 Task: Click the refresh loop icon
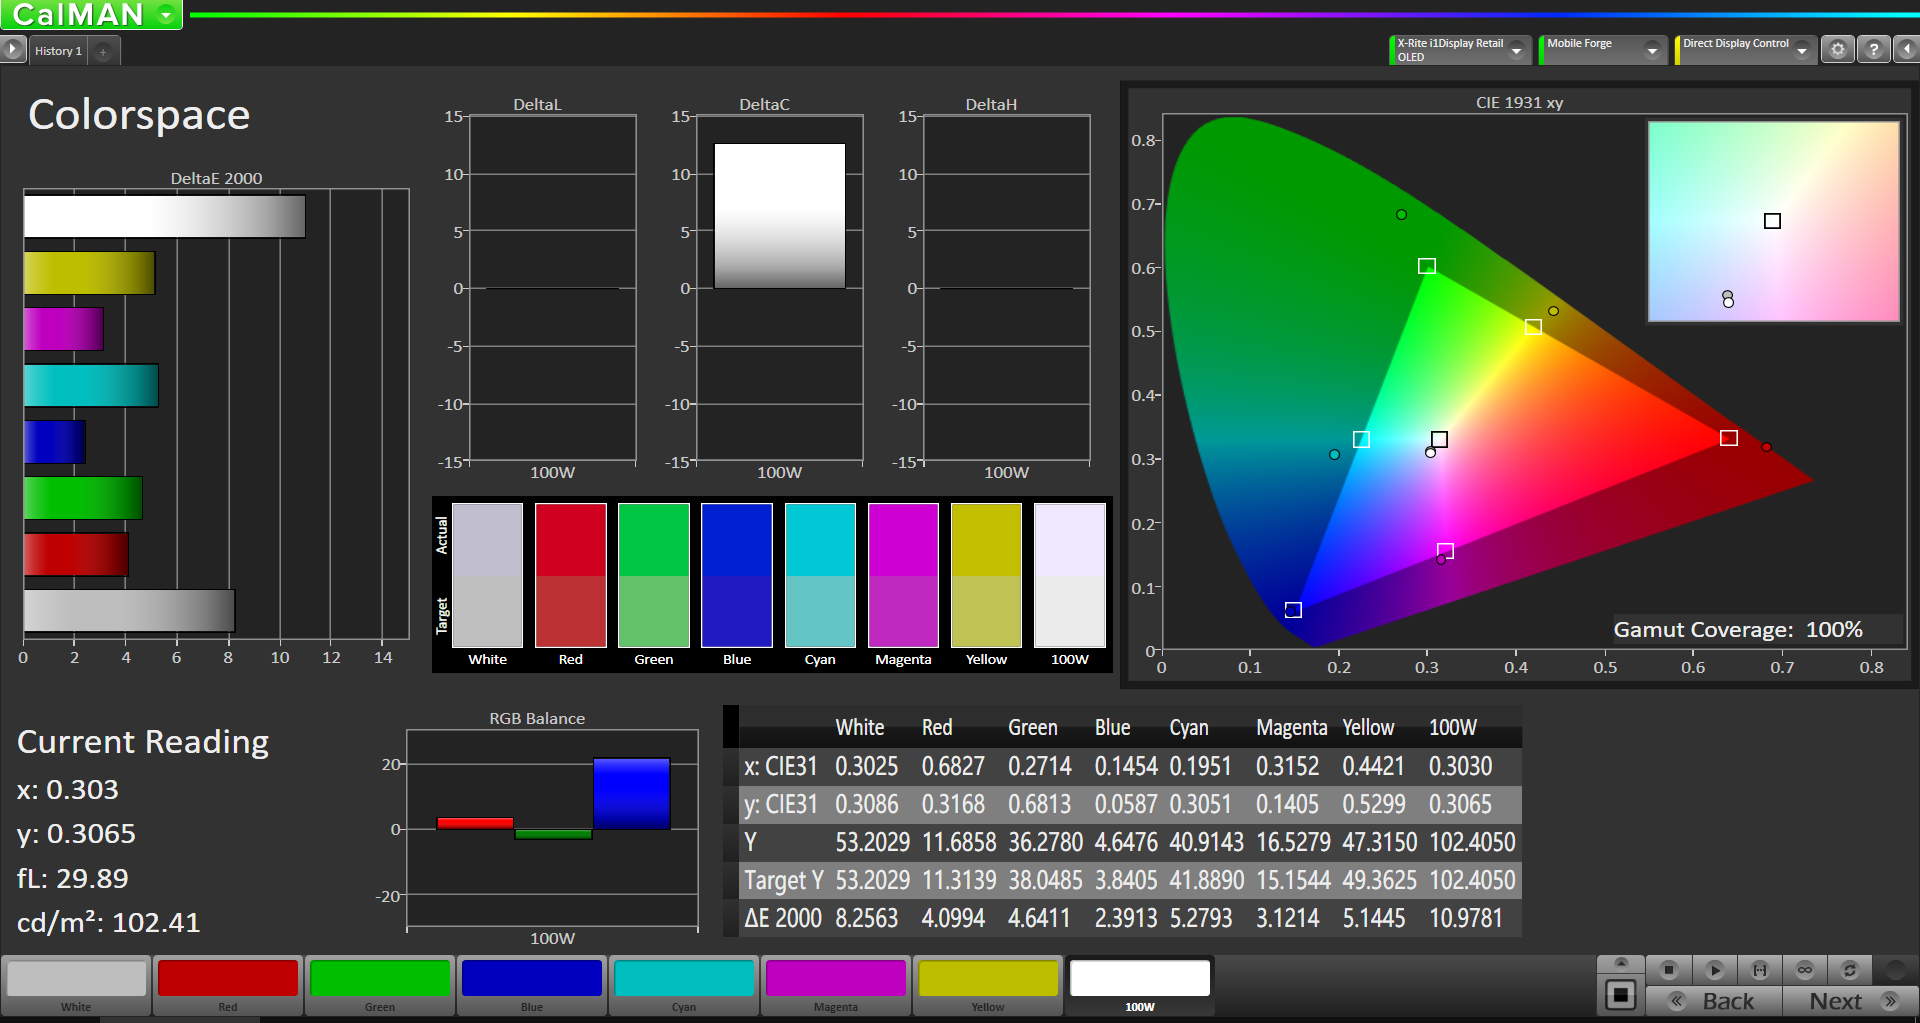pyautogui.click(x=1850, y=969)
